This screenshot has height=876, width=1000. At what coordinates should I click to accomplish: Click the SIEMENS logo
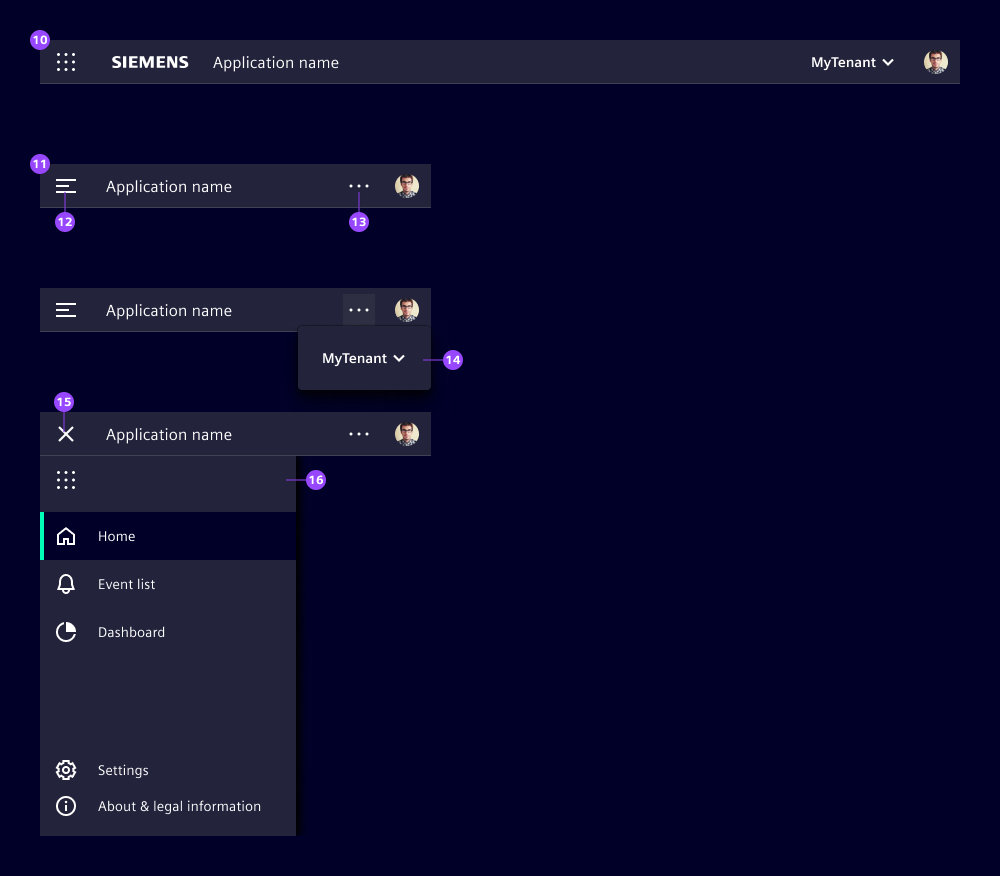pos(150,62)
